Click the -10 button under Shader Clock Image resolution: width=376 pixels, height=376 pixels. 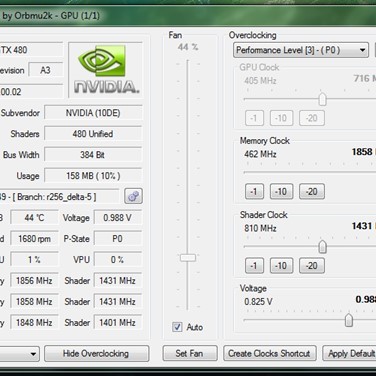coord(281,266)
